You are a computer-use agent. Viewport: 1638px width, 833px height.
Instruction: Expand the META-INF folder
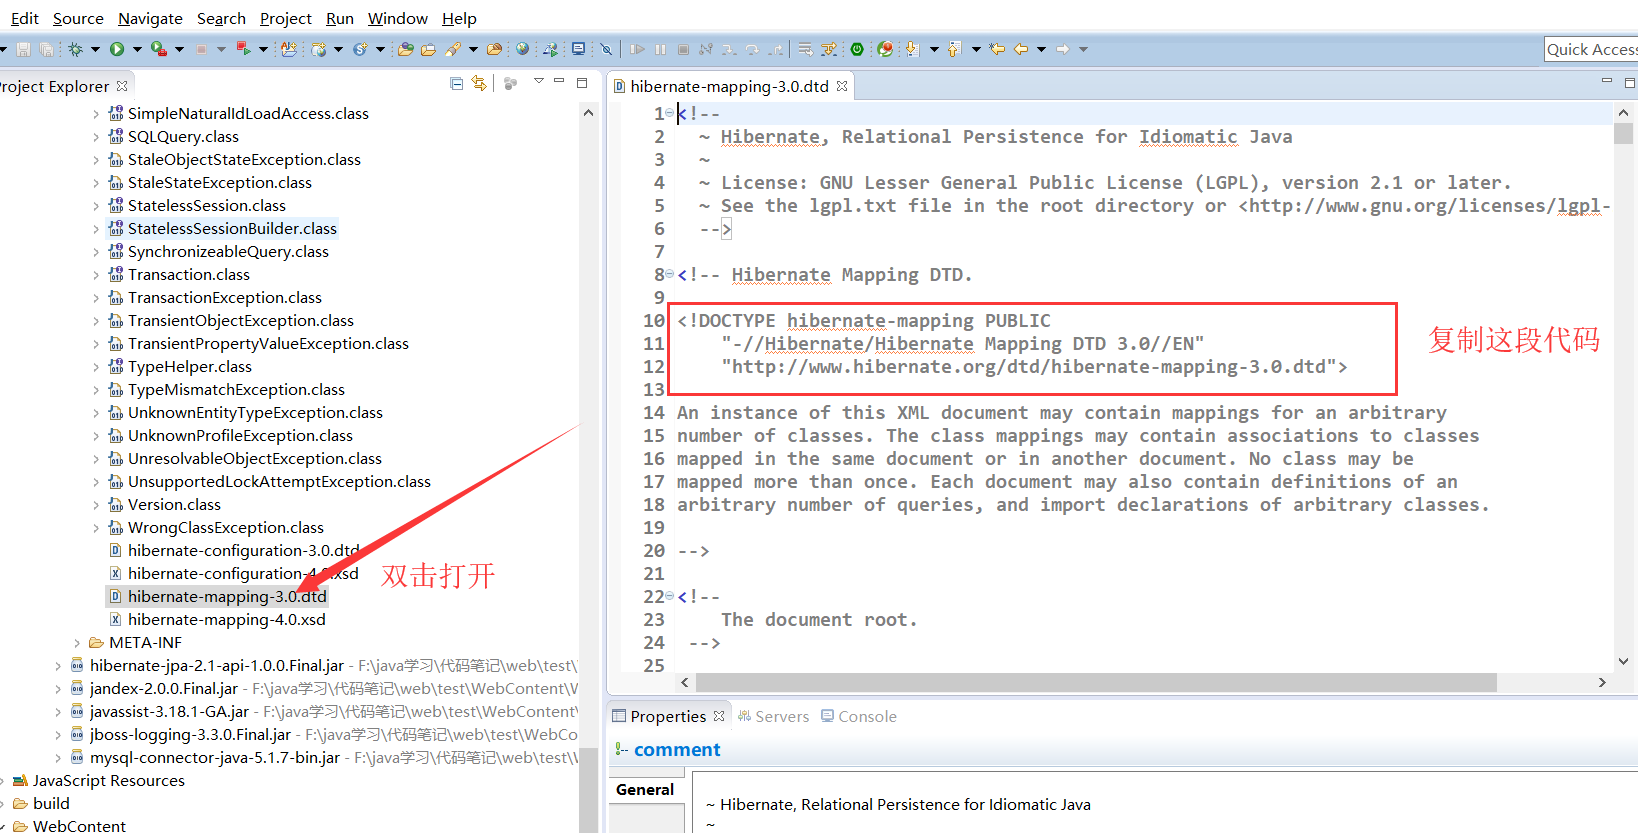(x=77, y=643)
